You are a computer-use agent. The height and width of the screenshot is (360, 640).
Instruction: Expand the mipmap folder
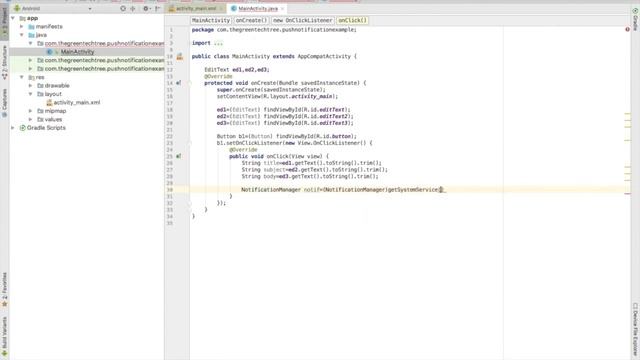(30, 111)
